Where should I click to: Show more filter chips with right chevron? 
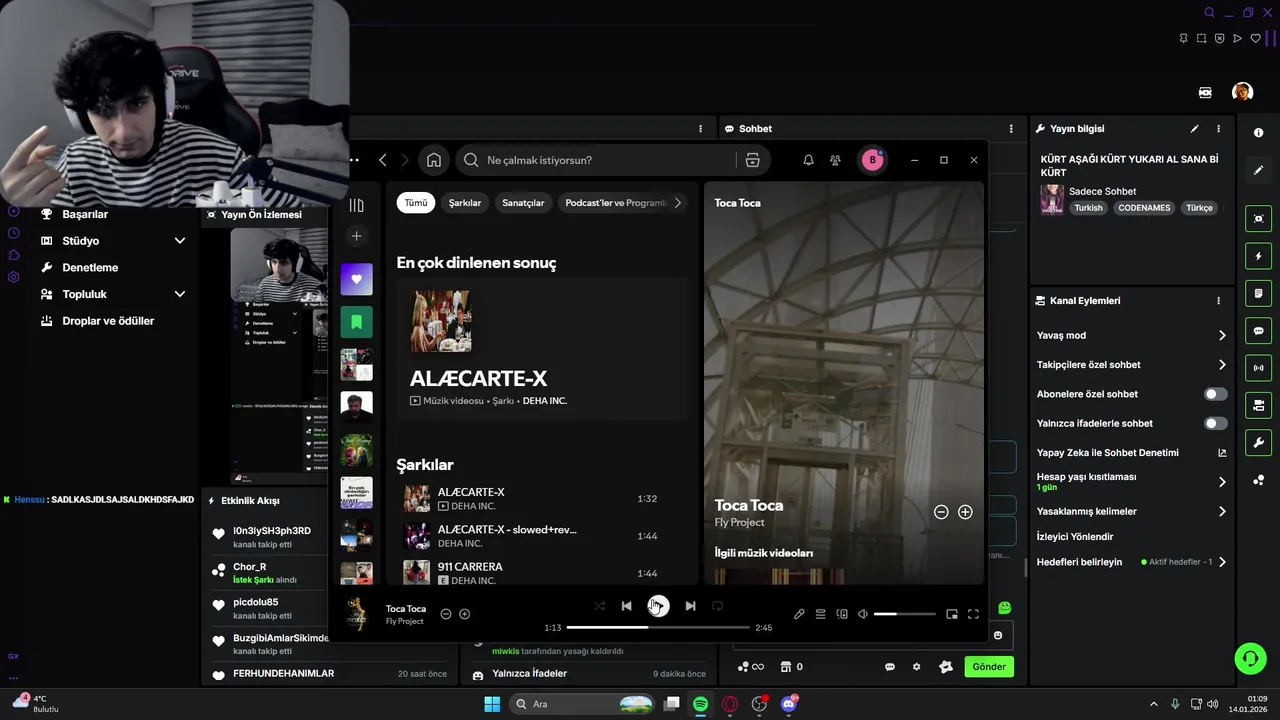(677, 203)
